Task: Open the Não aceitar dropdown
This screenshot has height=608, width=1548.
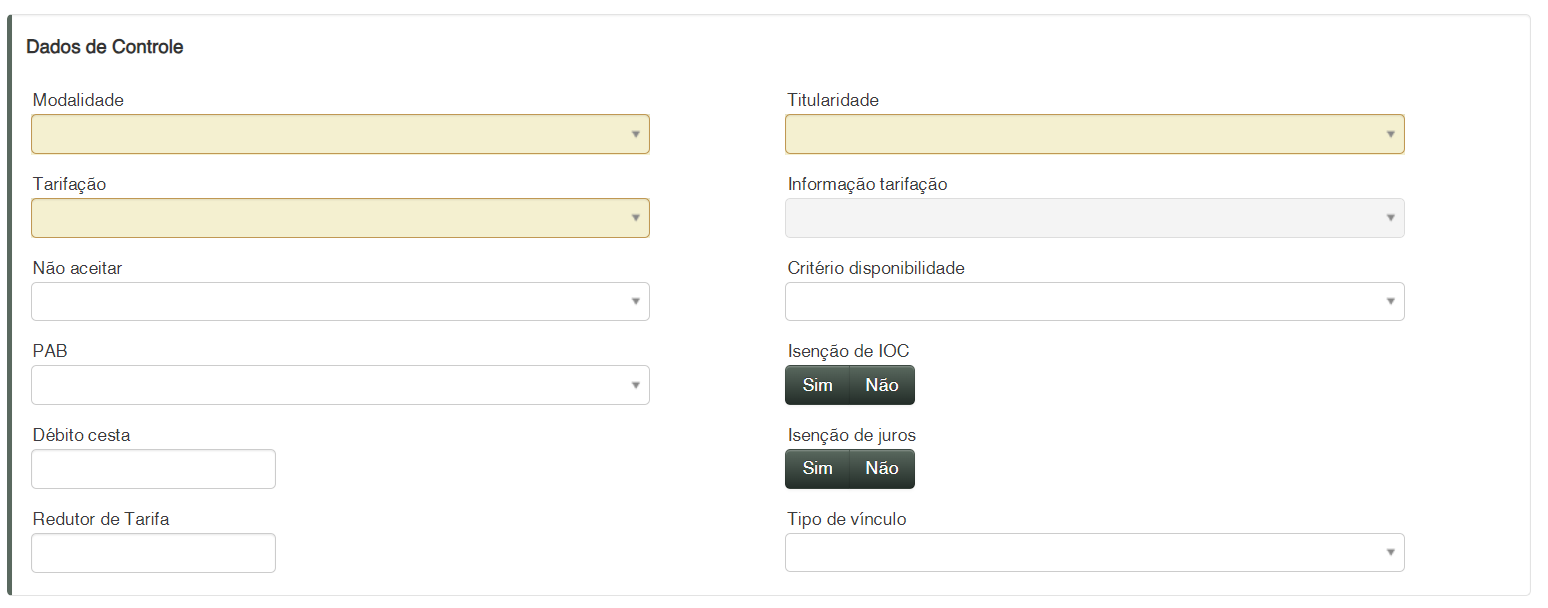Action: [340, 302]
